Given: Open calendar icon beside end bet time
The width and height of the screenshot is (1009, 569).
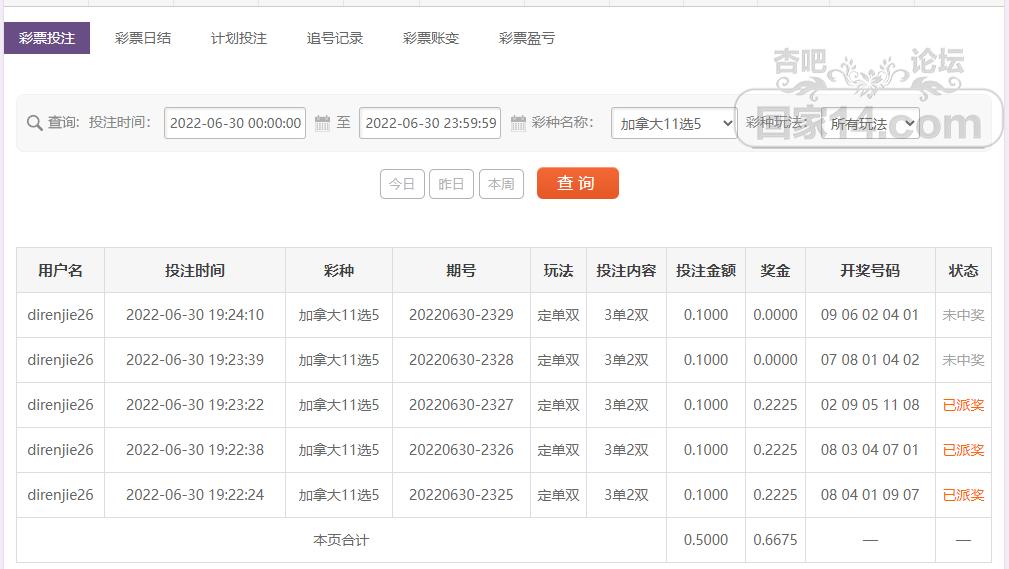Looking at the screenshot, I should coord(518,122).
